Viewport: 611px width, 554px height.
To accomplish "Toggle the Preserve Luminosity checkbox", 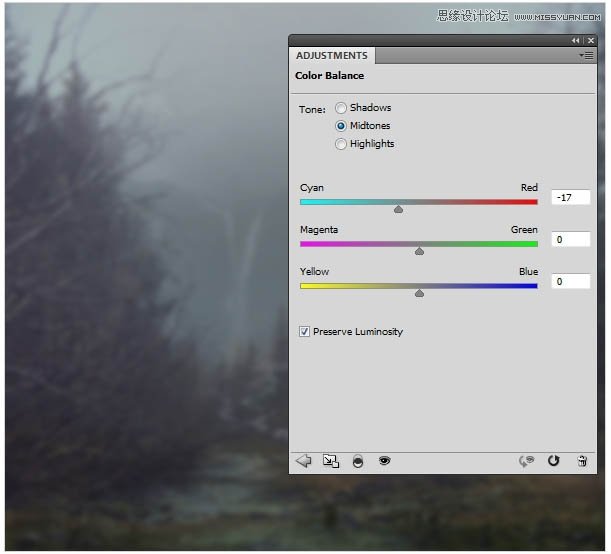I will [x=305, y=332].
